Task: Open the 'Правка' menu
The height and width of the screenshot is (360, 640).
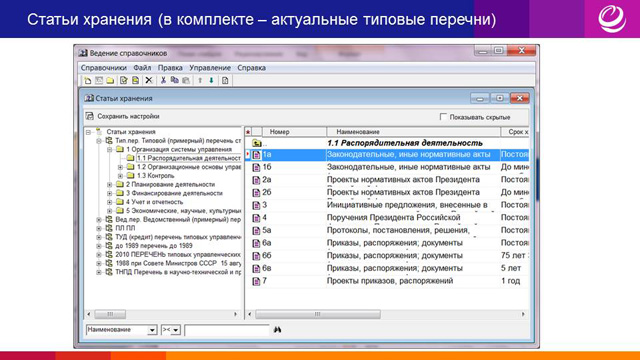Action: [170, 68]
